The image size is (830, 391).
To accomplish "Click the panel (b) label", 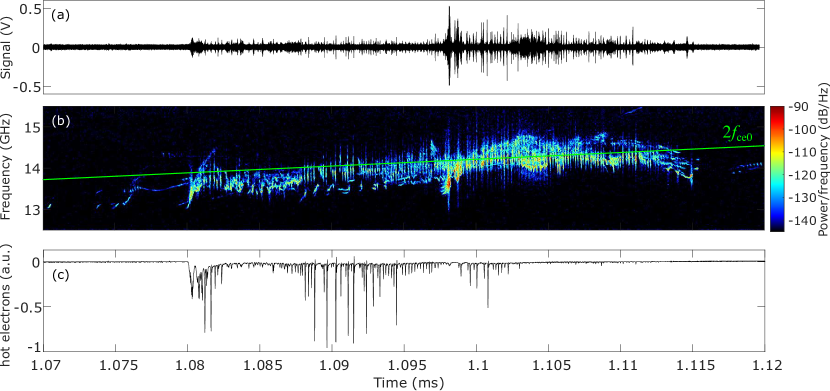I will 58,121.
